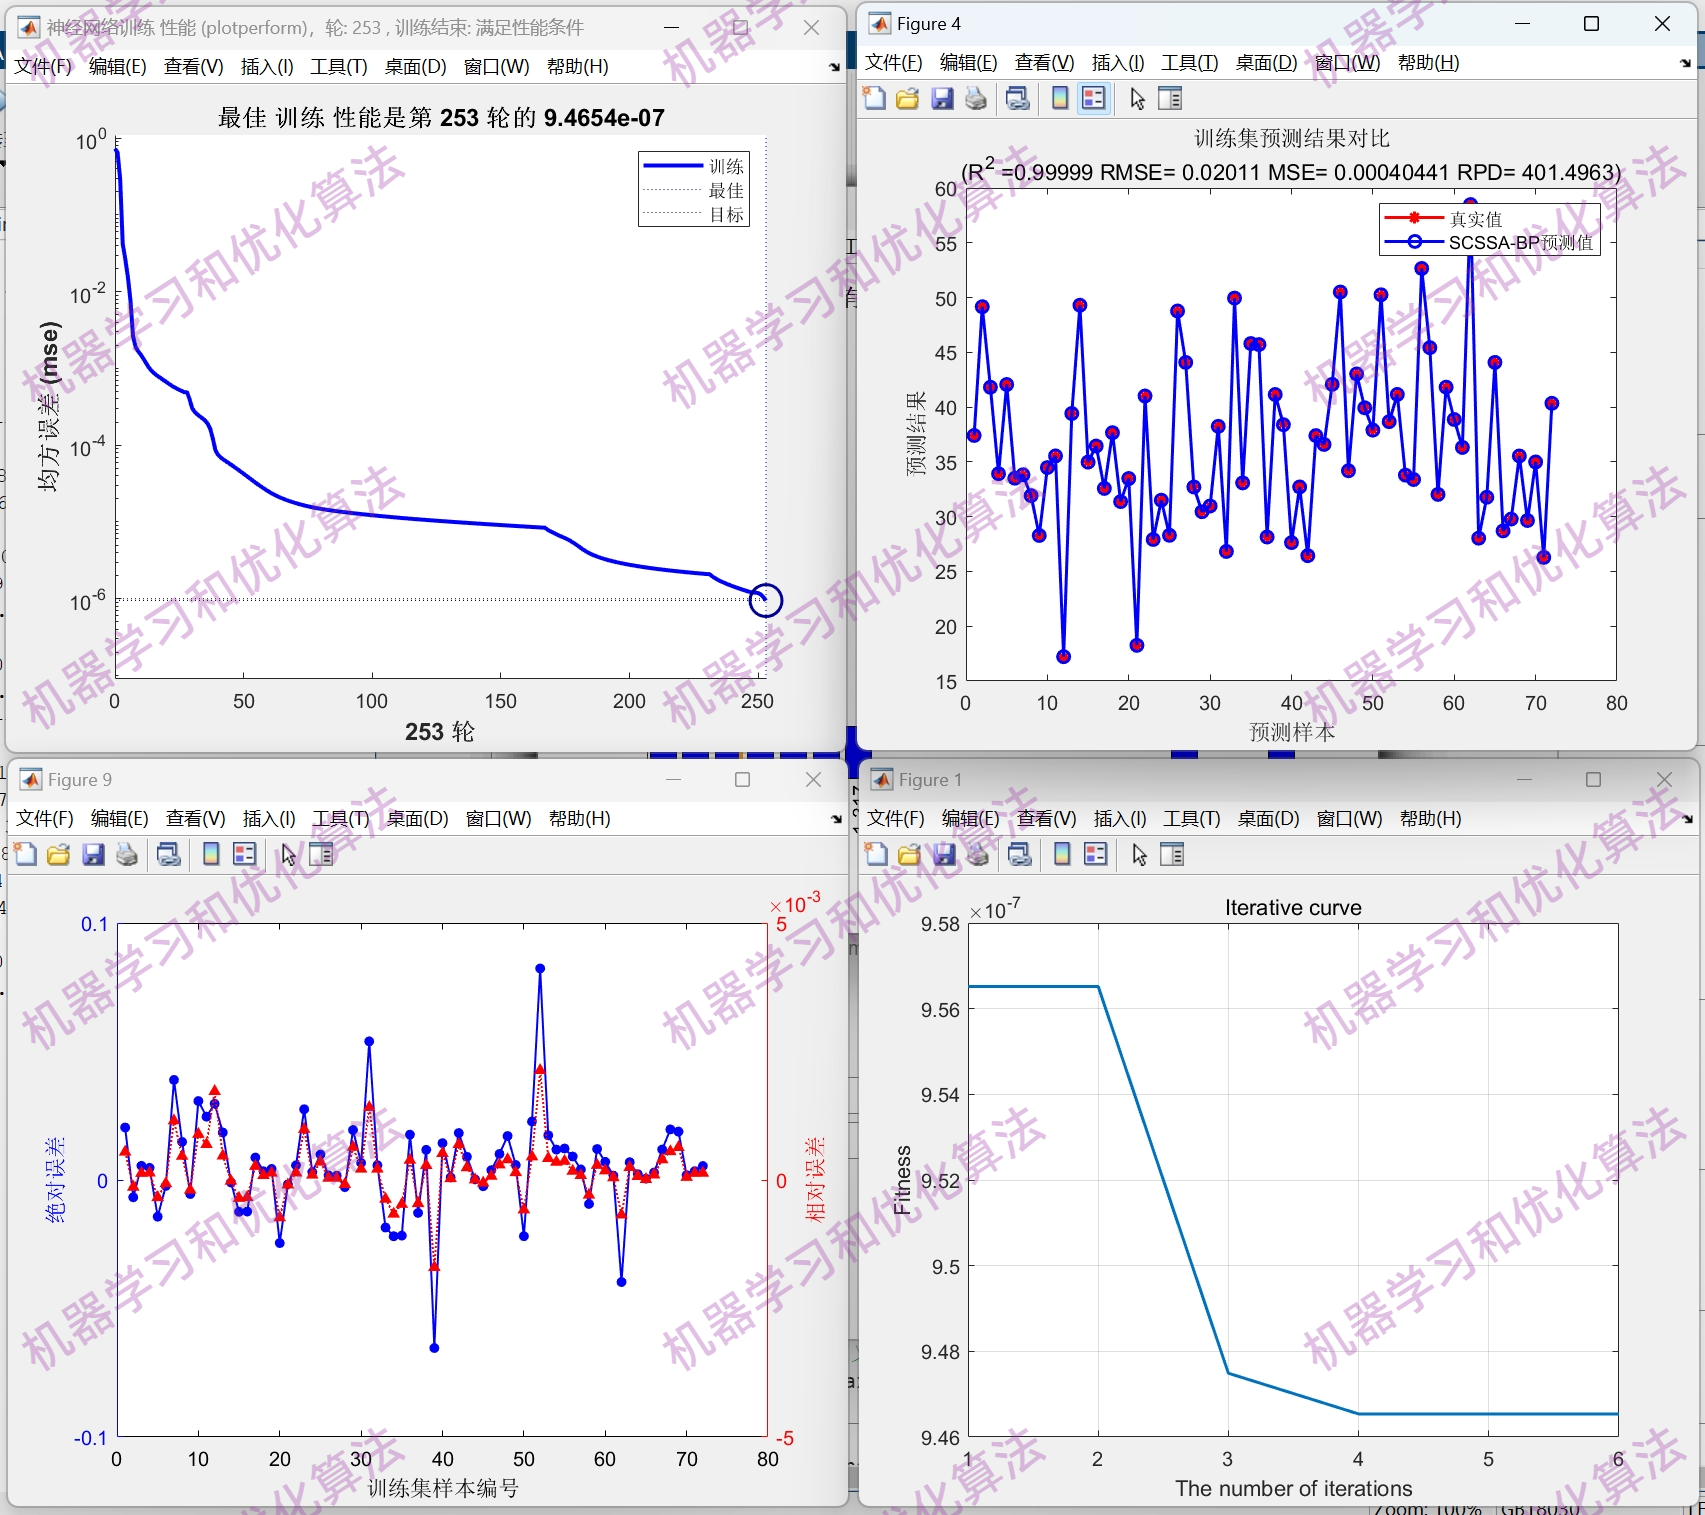Click best-performance circle marker at epoch 253
This screenshot has width=1705, height=1515.
[765, 600]
